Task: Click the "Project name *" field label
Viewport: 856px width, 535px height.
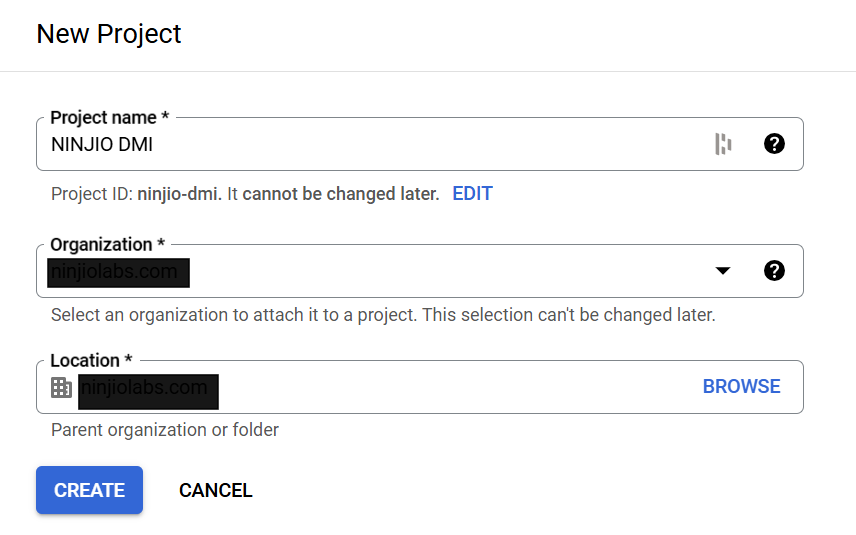Action: (109, 118)
